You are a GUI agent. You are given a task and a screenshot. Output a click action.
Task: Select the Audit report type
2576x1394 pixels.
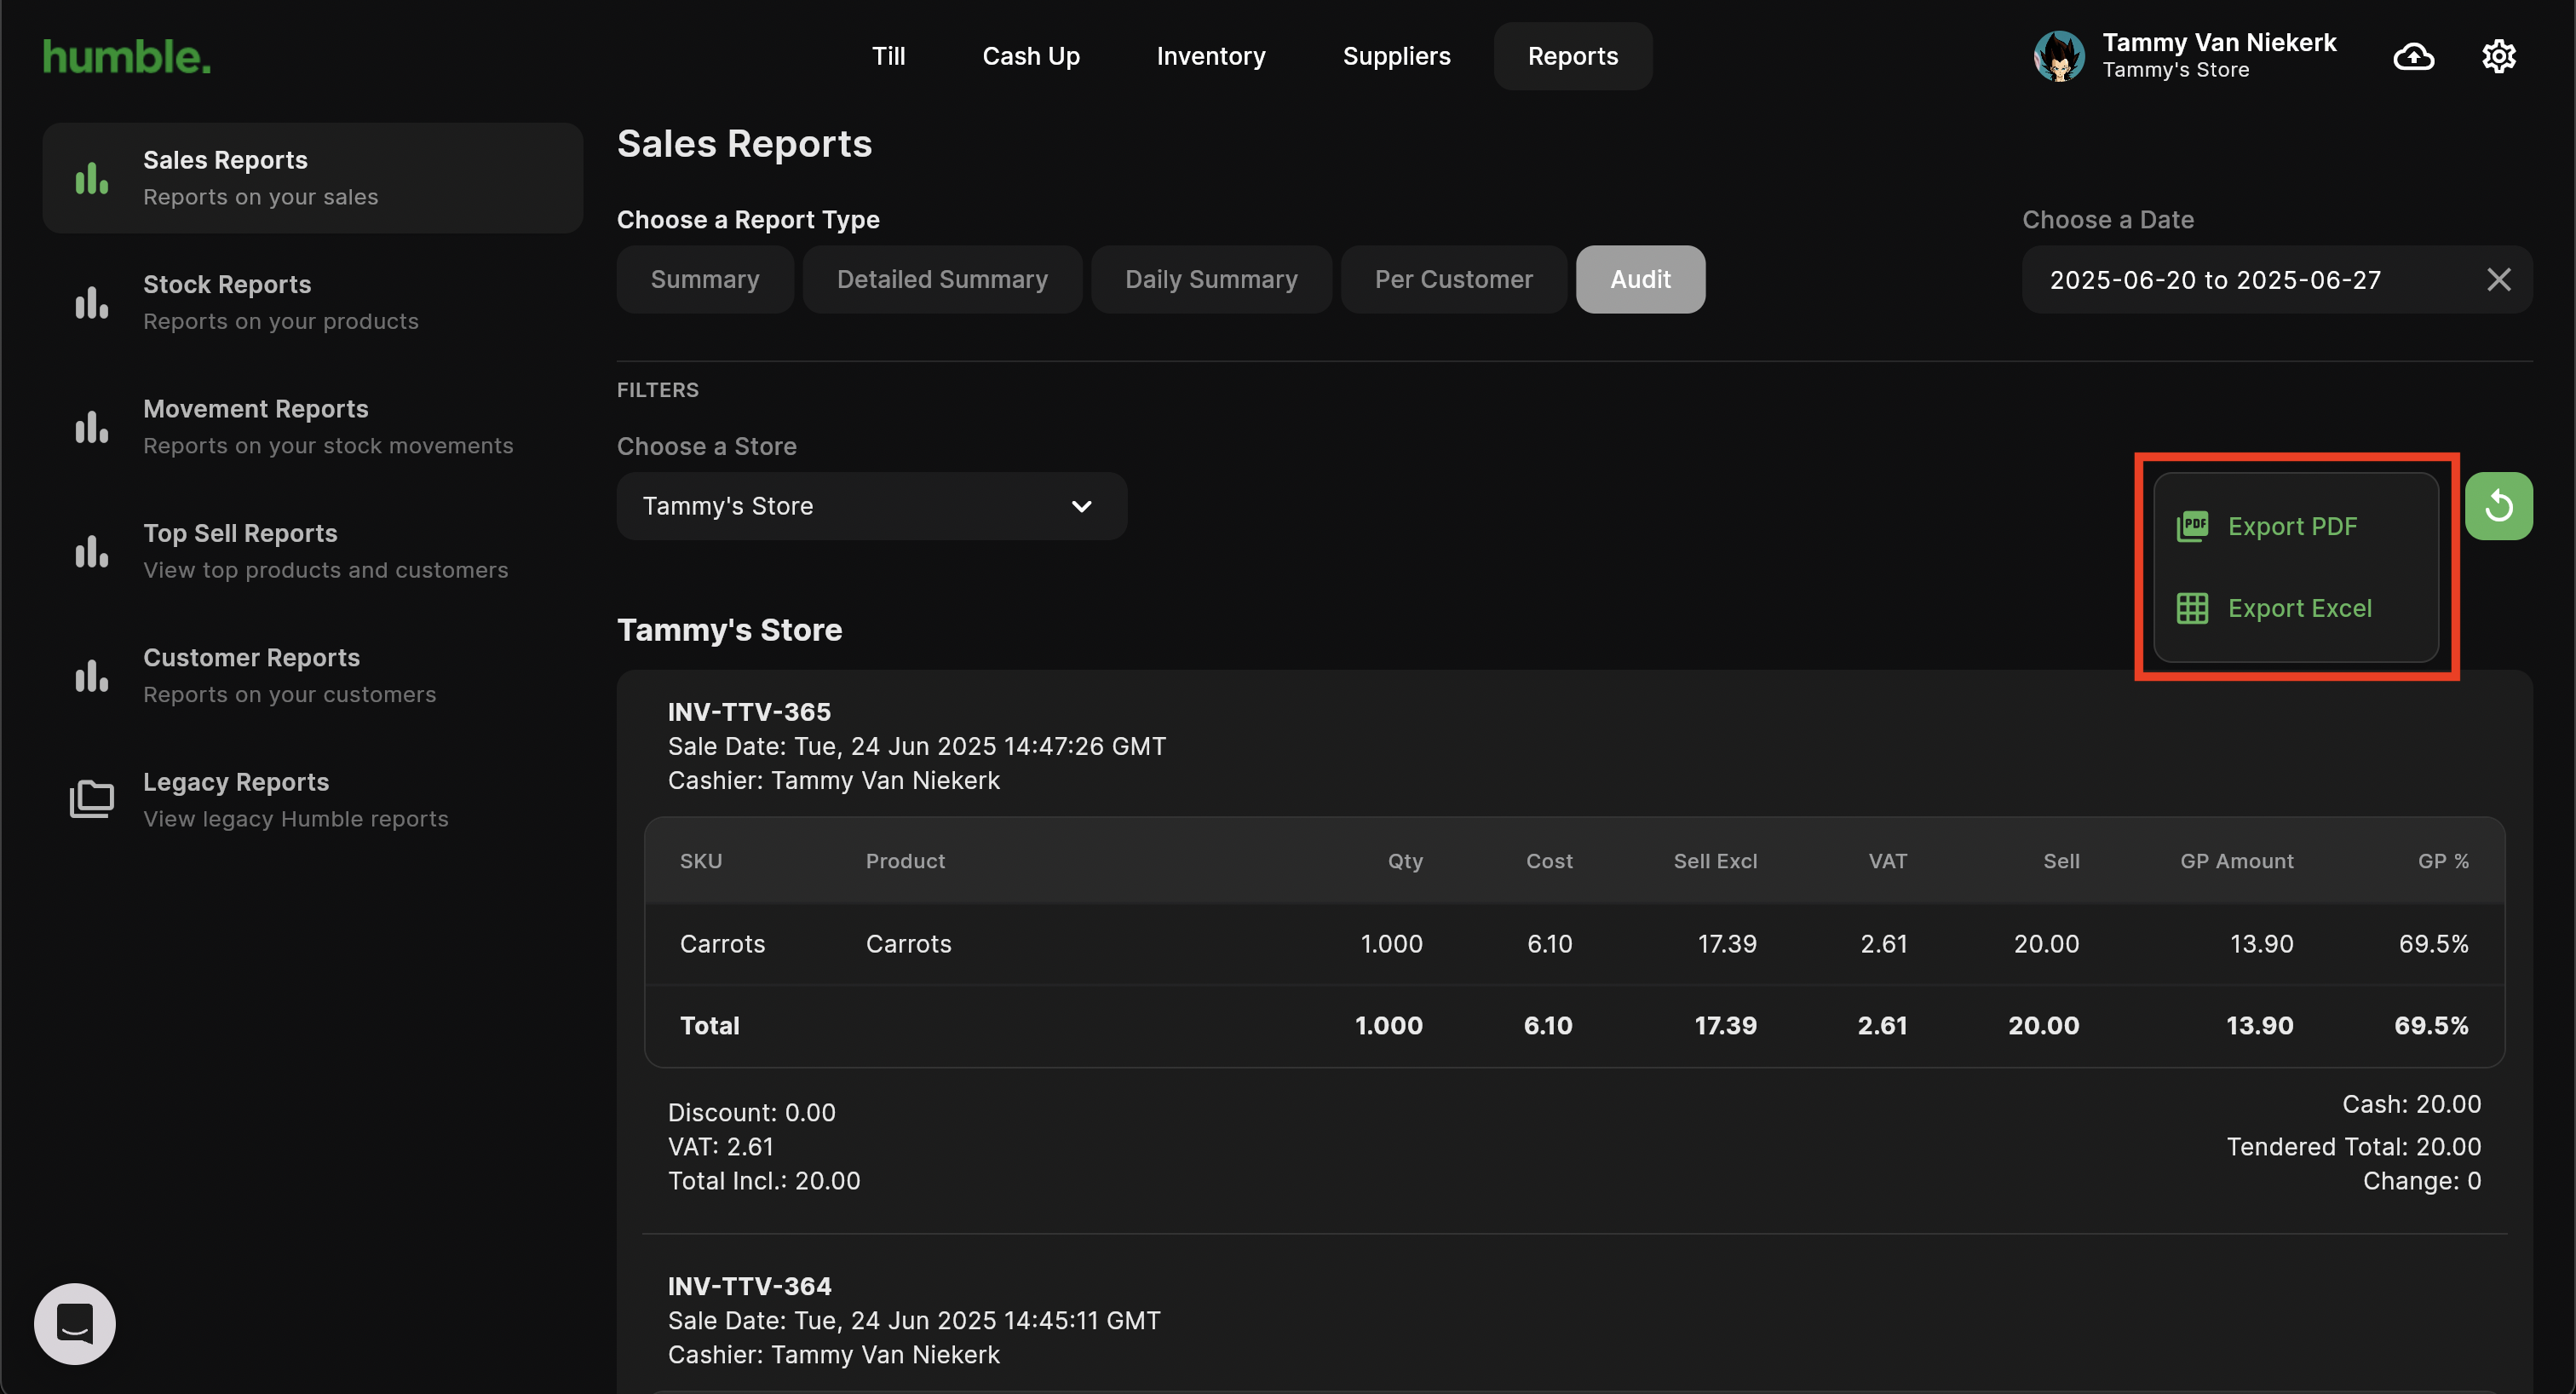point(1640,280)
